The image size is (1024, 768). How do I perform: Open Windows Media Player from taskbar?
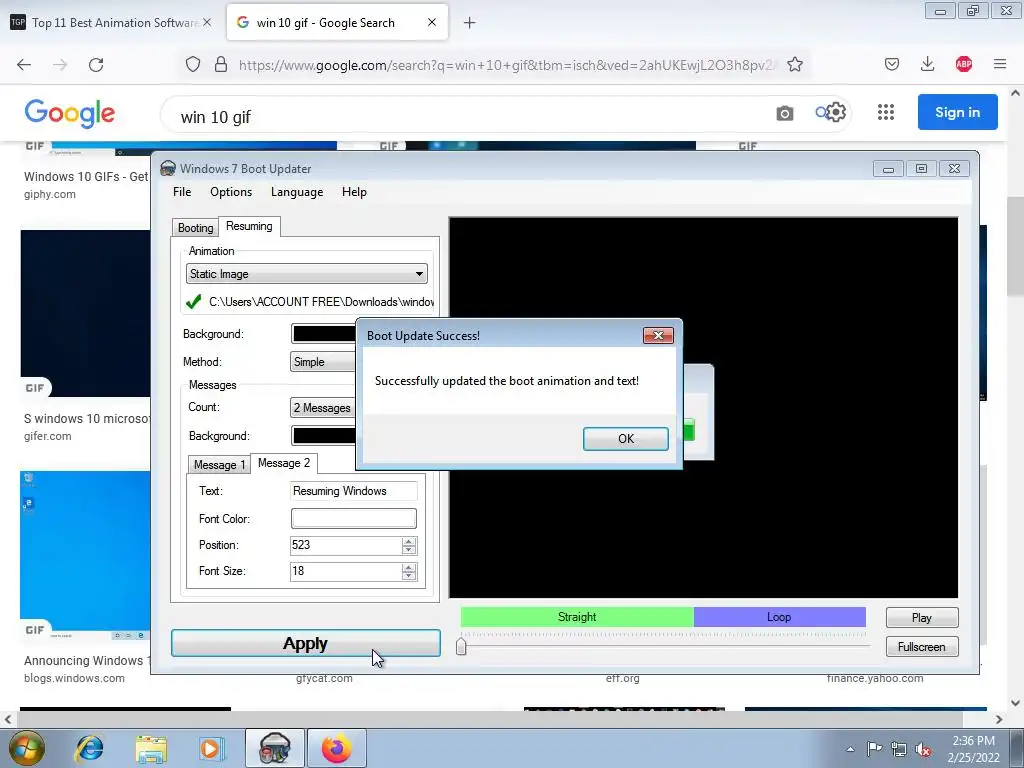click(212, 748)
